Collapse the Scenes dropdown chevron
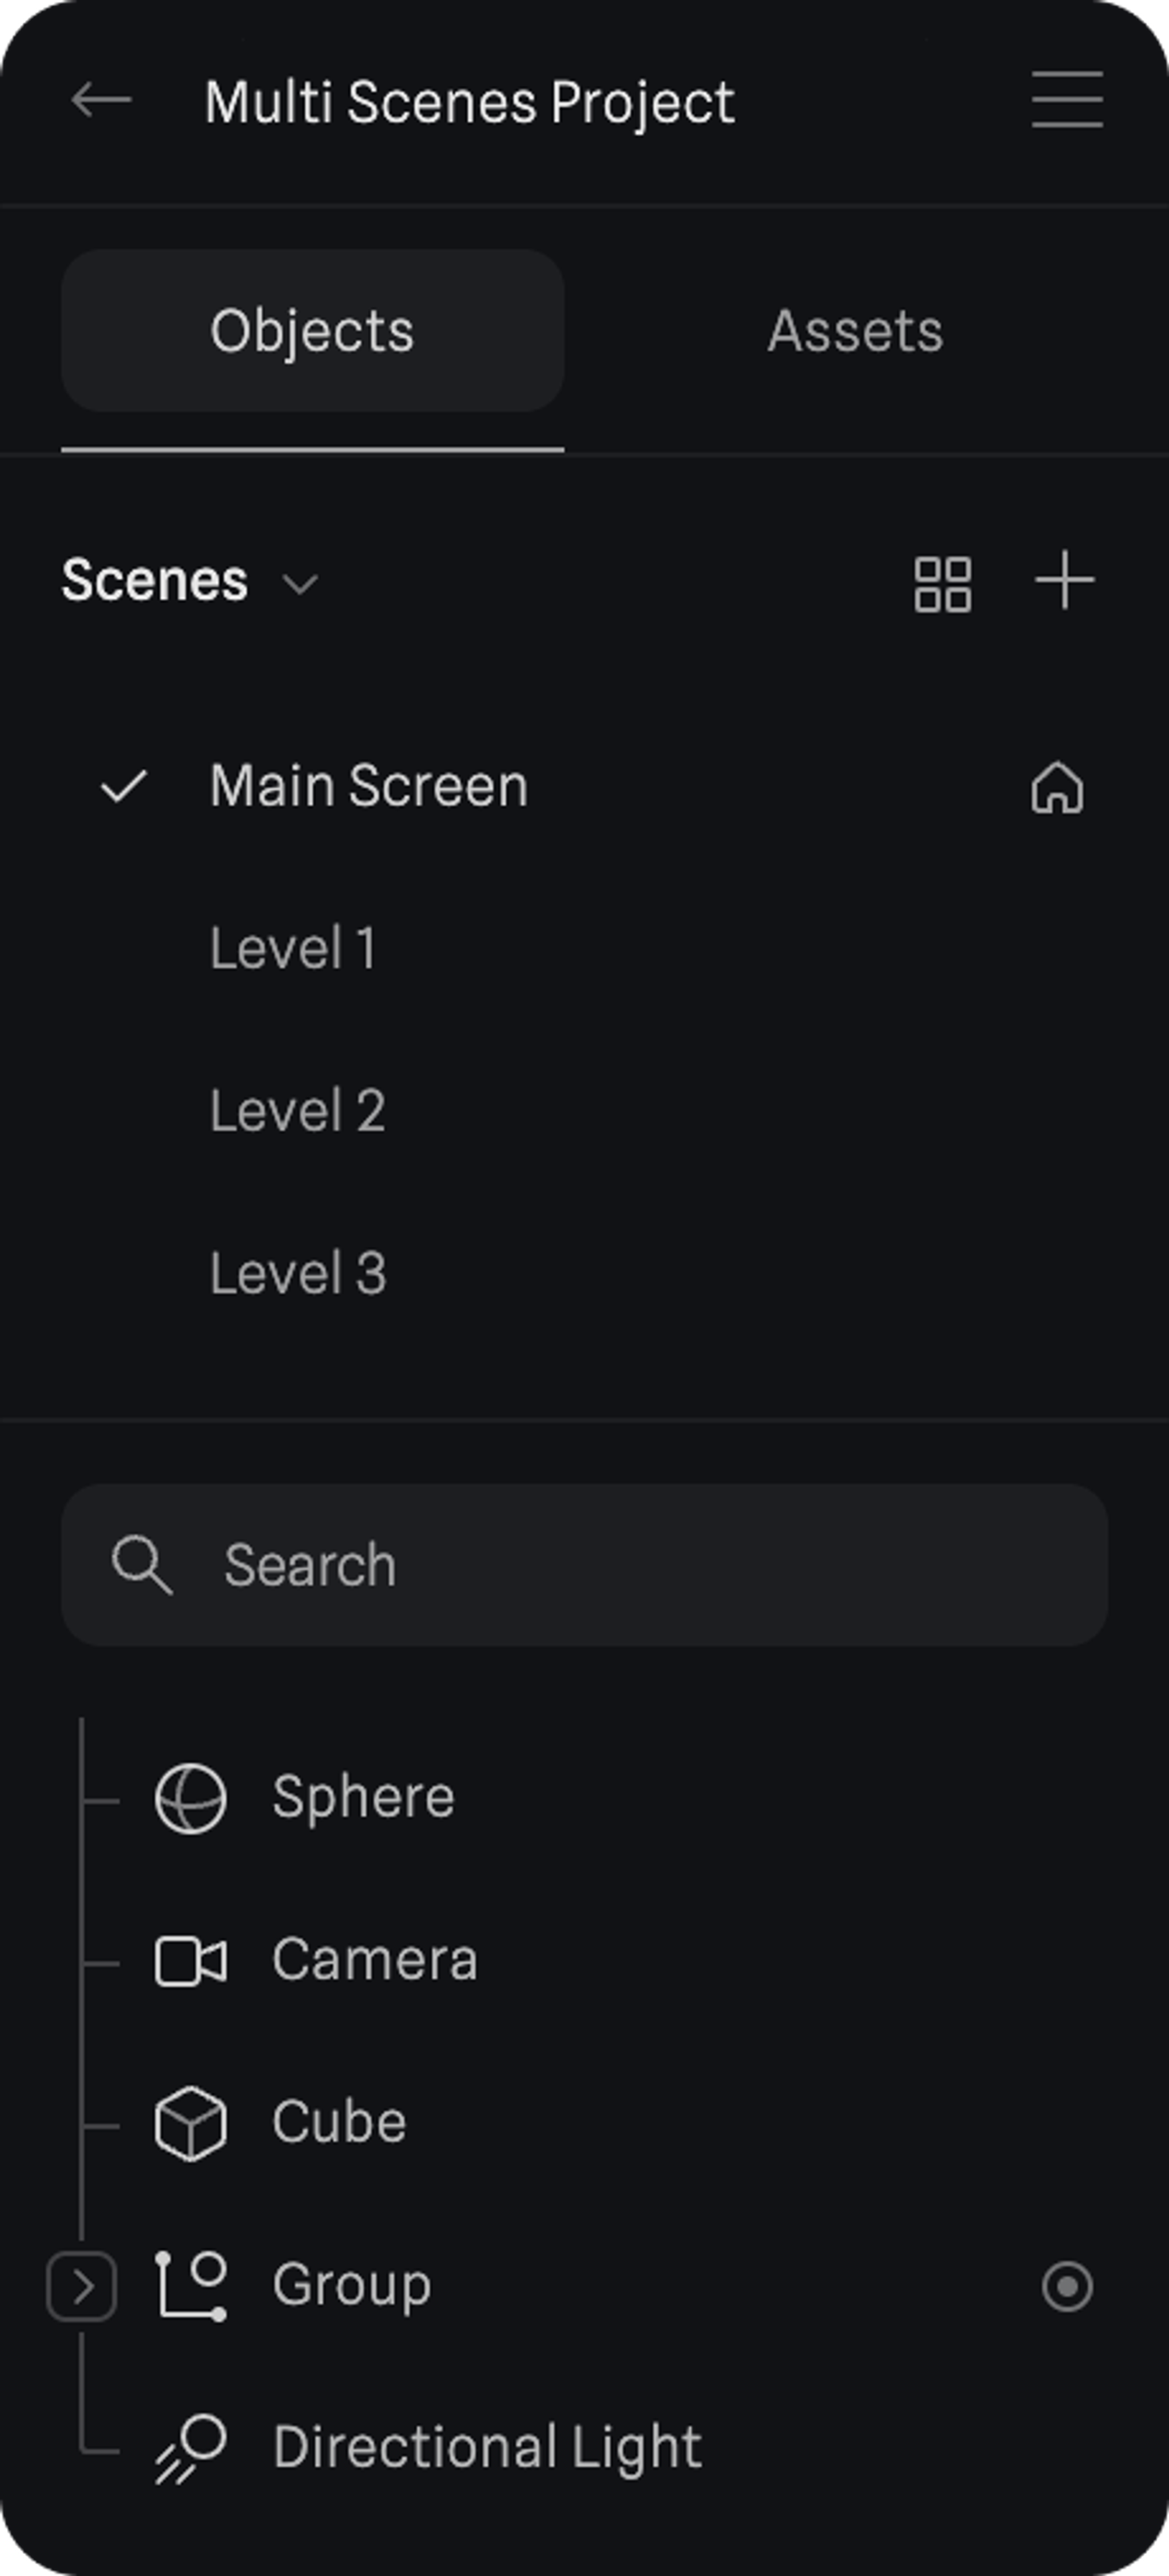1169x2576 pixels. (x=300, y=584)
